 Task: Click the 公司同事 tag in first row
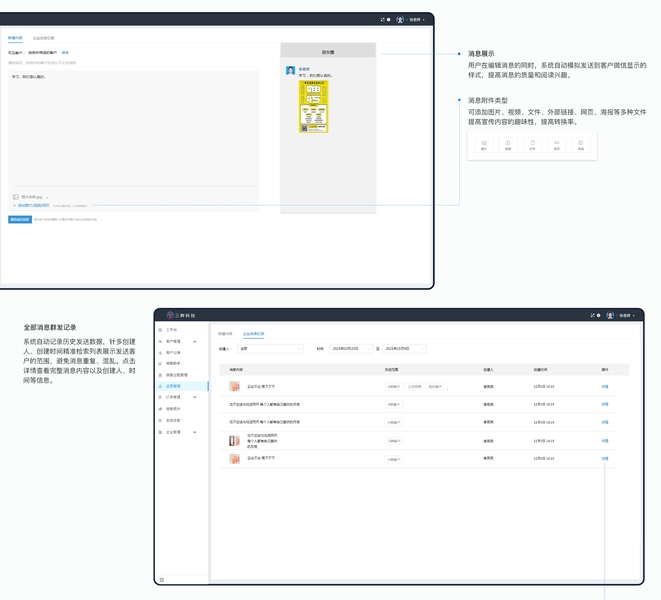[414, 386]
